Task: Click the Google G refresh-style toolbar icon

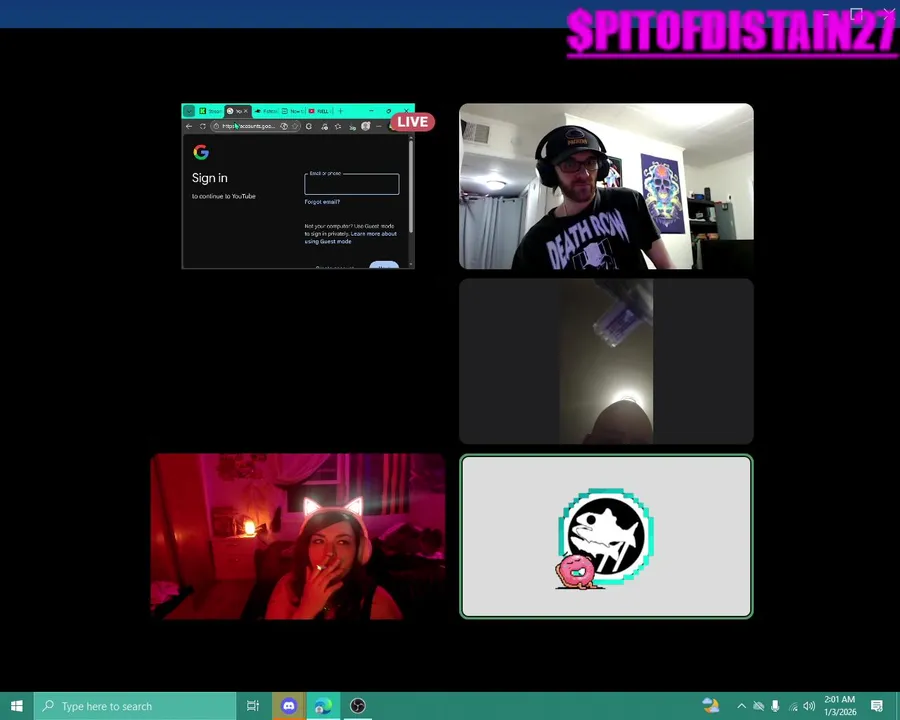Action: click(309, 126)
